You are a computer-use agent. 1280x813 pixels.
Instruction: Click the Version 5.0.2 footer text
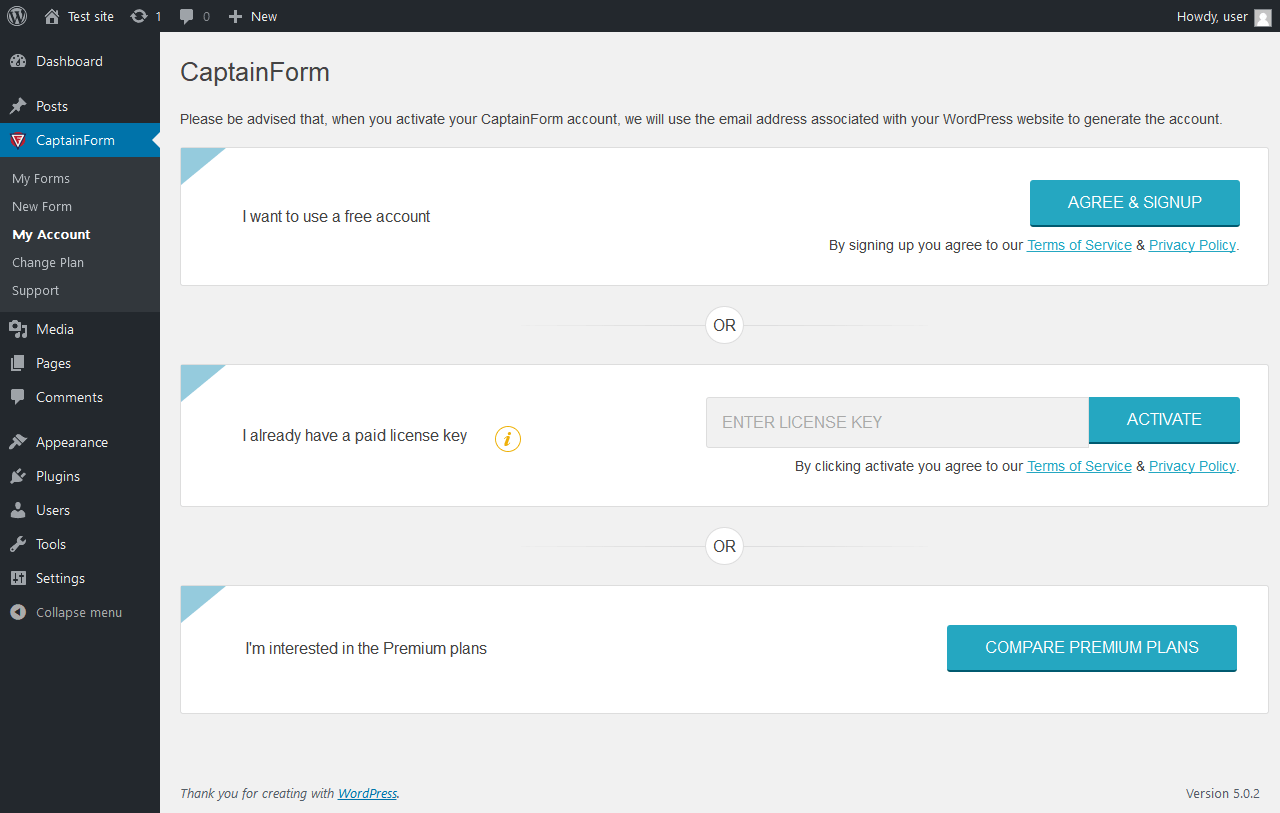click(x=1223, y=793)
